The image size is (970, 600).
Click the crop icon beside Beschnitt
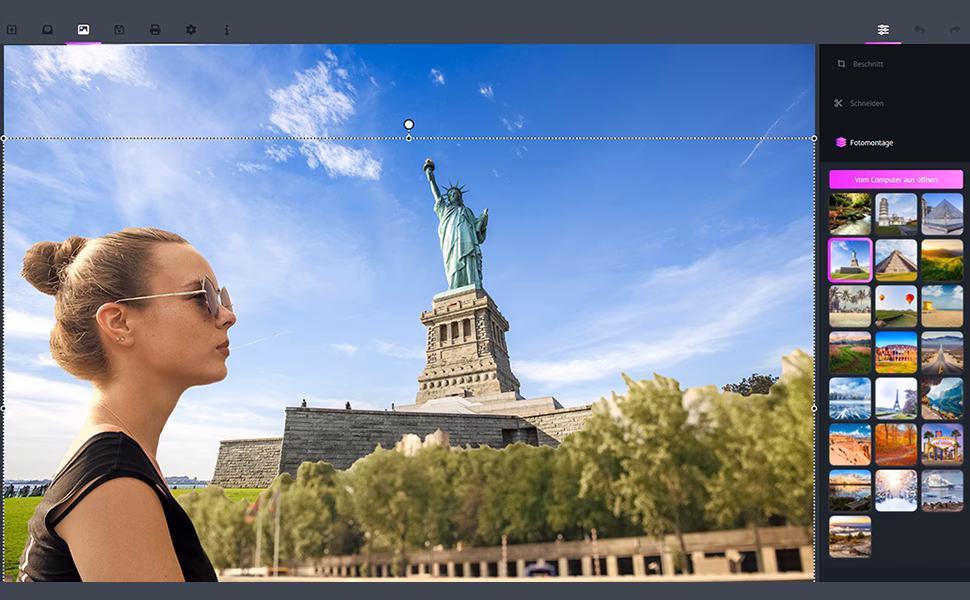click(841, 64)
